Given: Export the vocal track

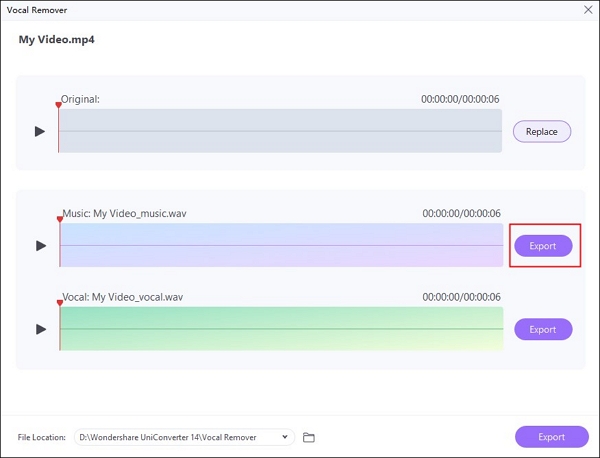Looking at the screenshot, I should pyautogui.click(x=542, y=329).
